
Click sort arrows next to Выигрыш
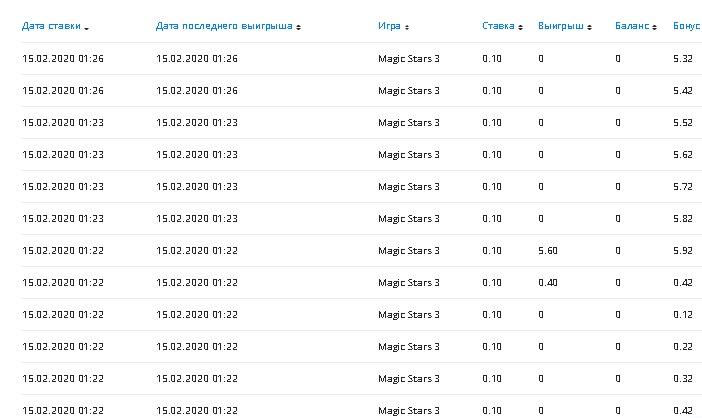tap(589, 27)
